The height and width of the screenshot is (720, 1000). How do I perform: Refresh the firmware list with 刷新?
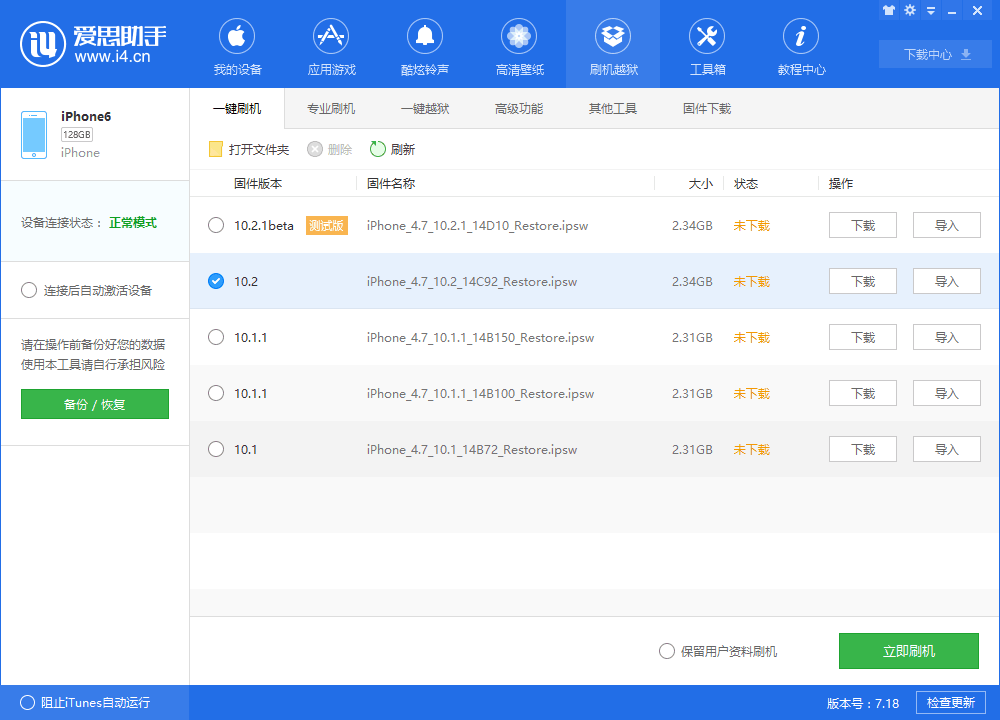click(388, 149)
